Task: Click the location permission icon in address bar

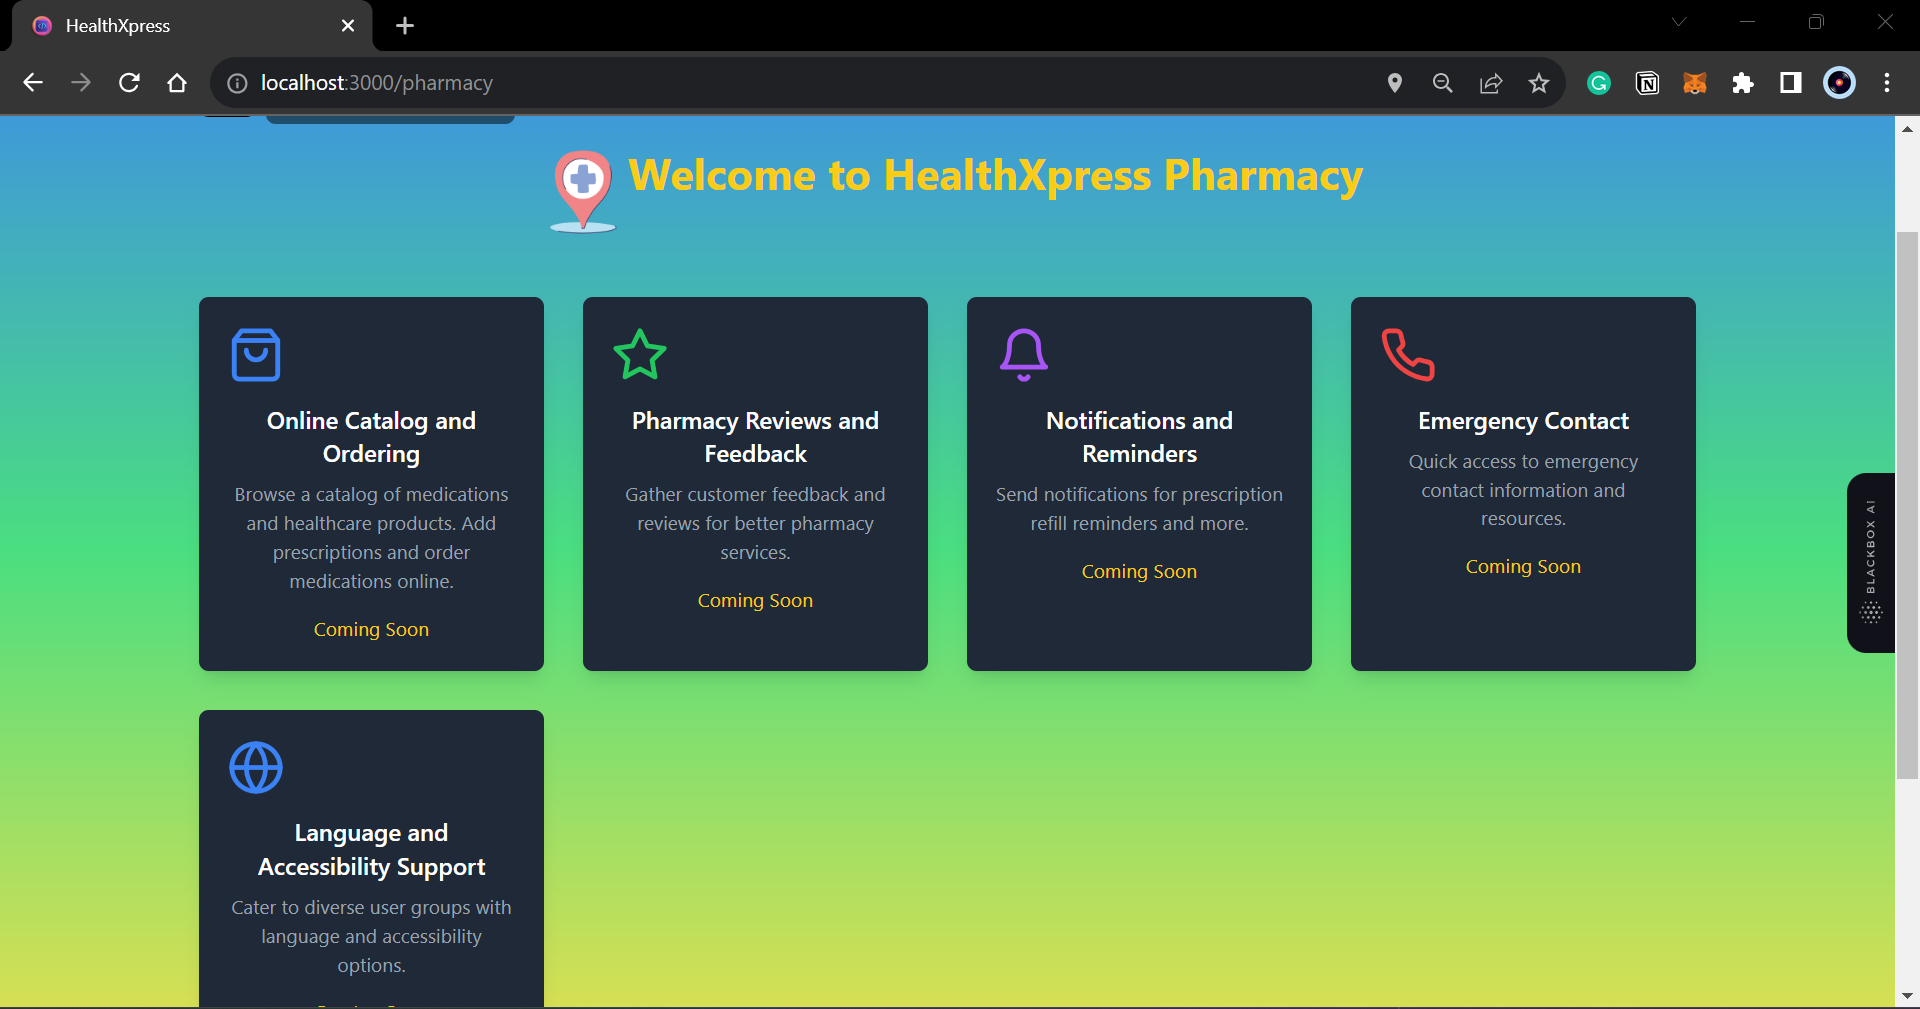Action: [1395, 83]
